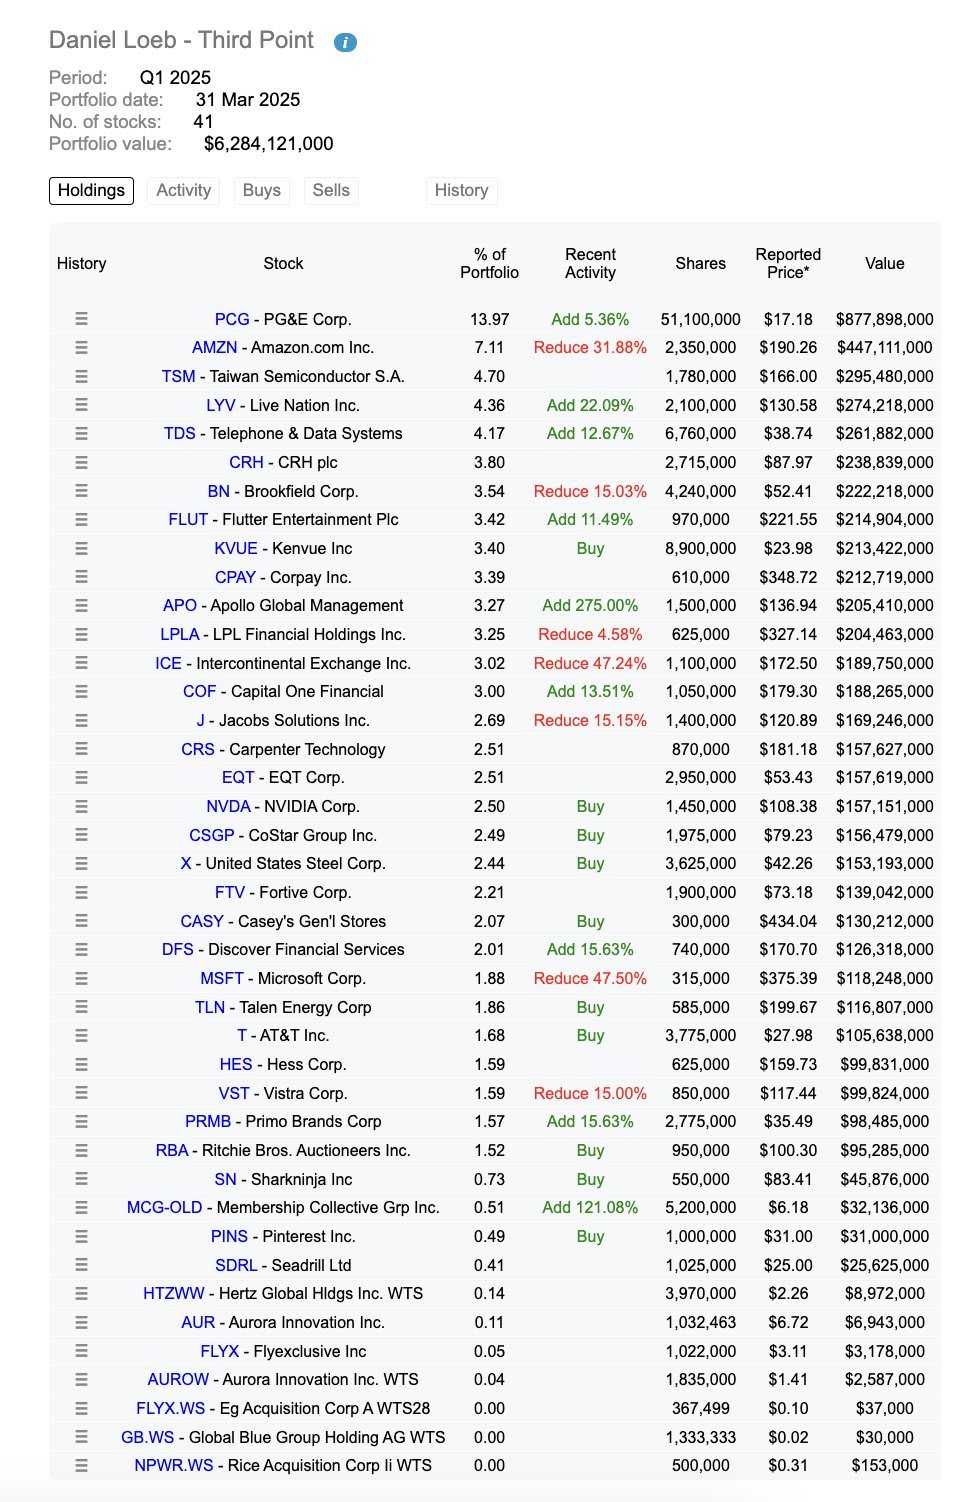Open history icon for KVUE row
The height and width of the screenshot is (1502, 956).
(x=81, y=548)
